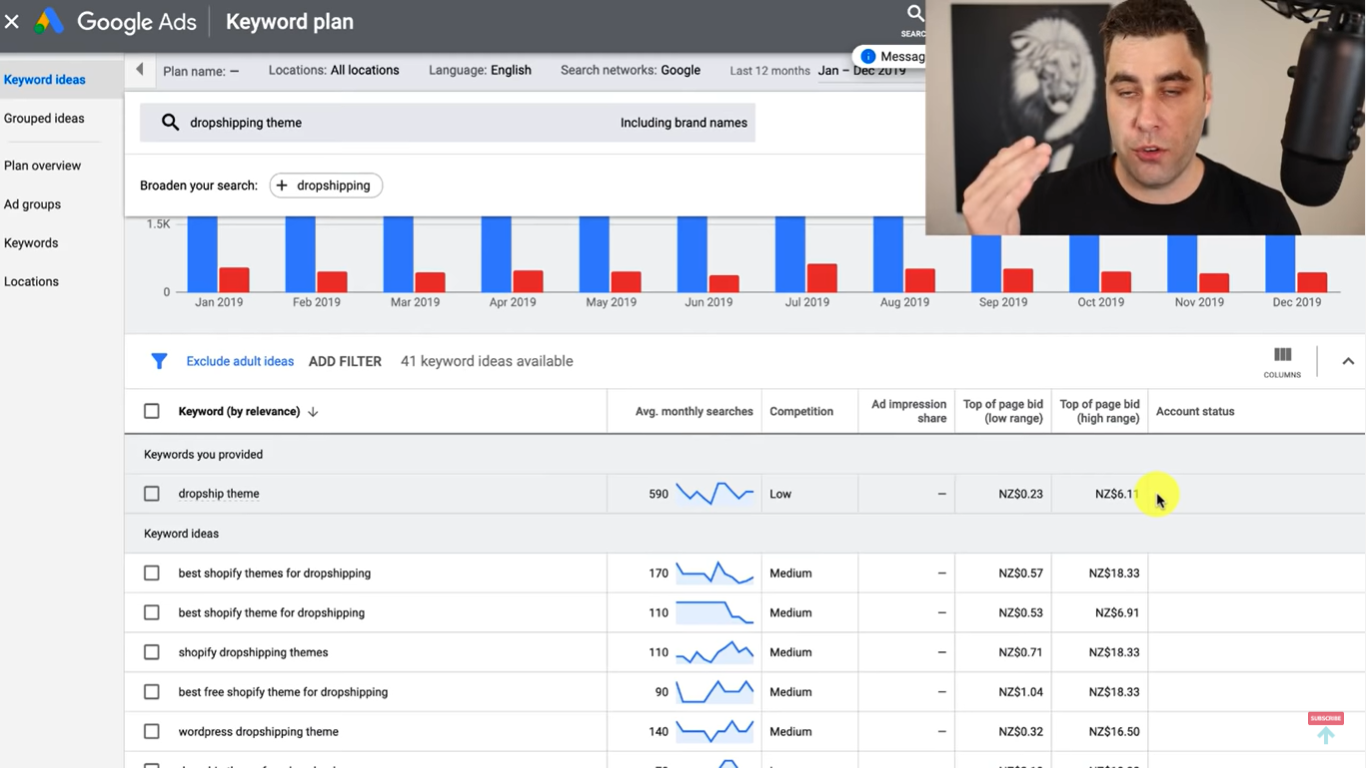
Task: Click the 'NZ$0.23' low range bid
Action: (1020, 493)
